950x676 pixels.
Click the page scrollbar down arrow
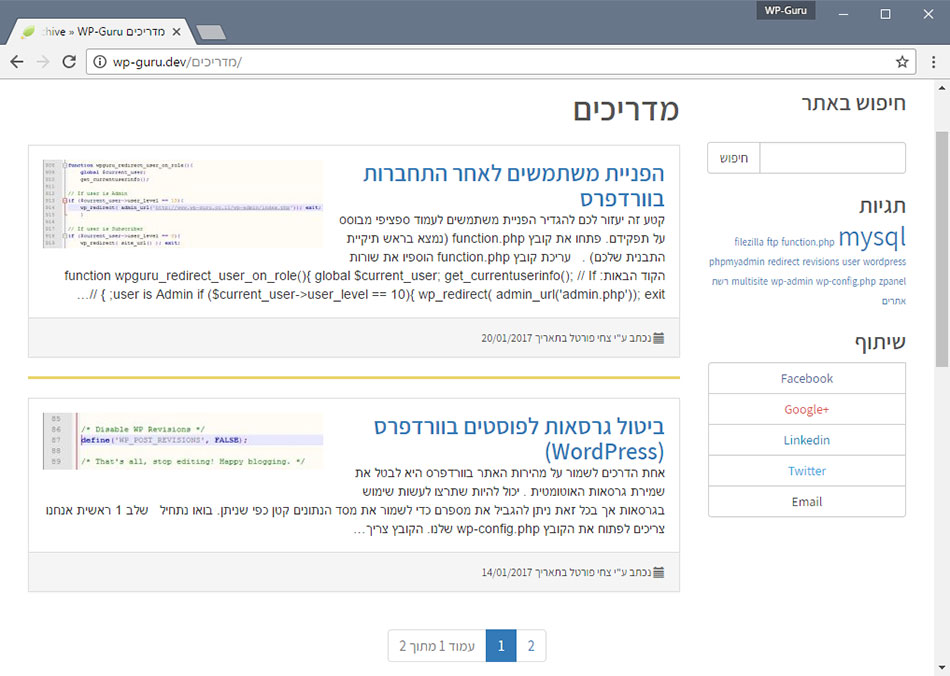[x=942, y=668]
